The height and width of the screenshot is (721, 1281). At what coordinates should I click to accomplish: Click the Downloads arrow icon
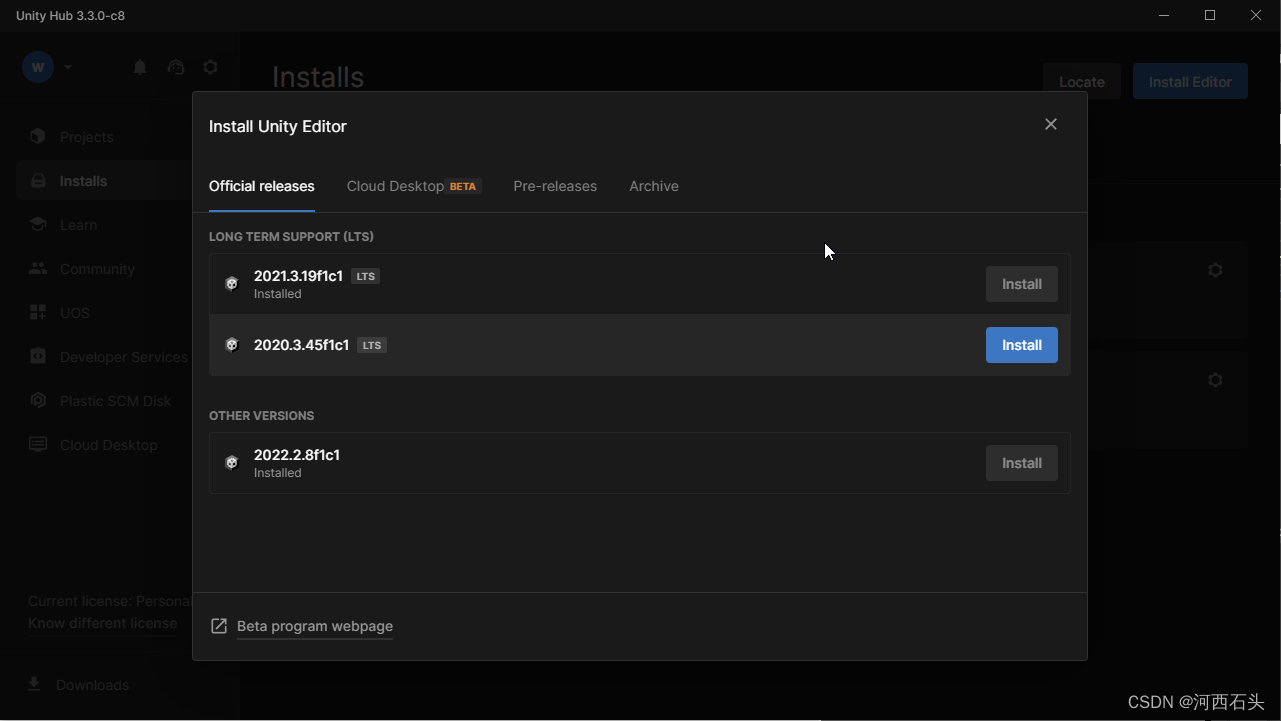tap(34, 684)
